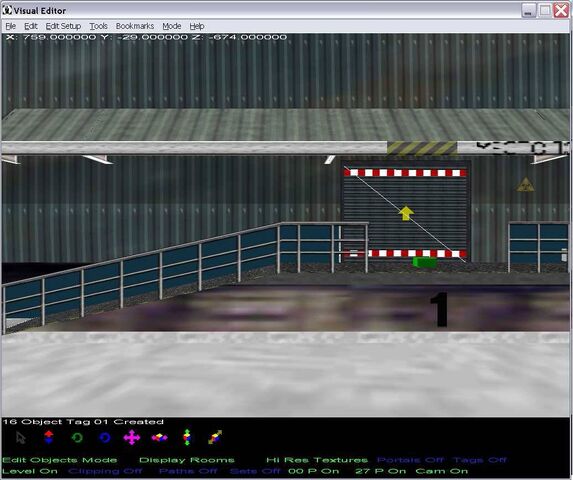Screen dimensions: 573x480
Task: Select the green vertical scale tool
Action: point(187,437)
